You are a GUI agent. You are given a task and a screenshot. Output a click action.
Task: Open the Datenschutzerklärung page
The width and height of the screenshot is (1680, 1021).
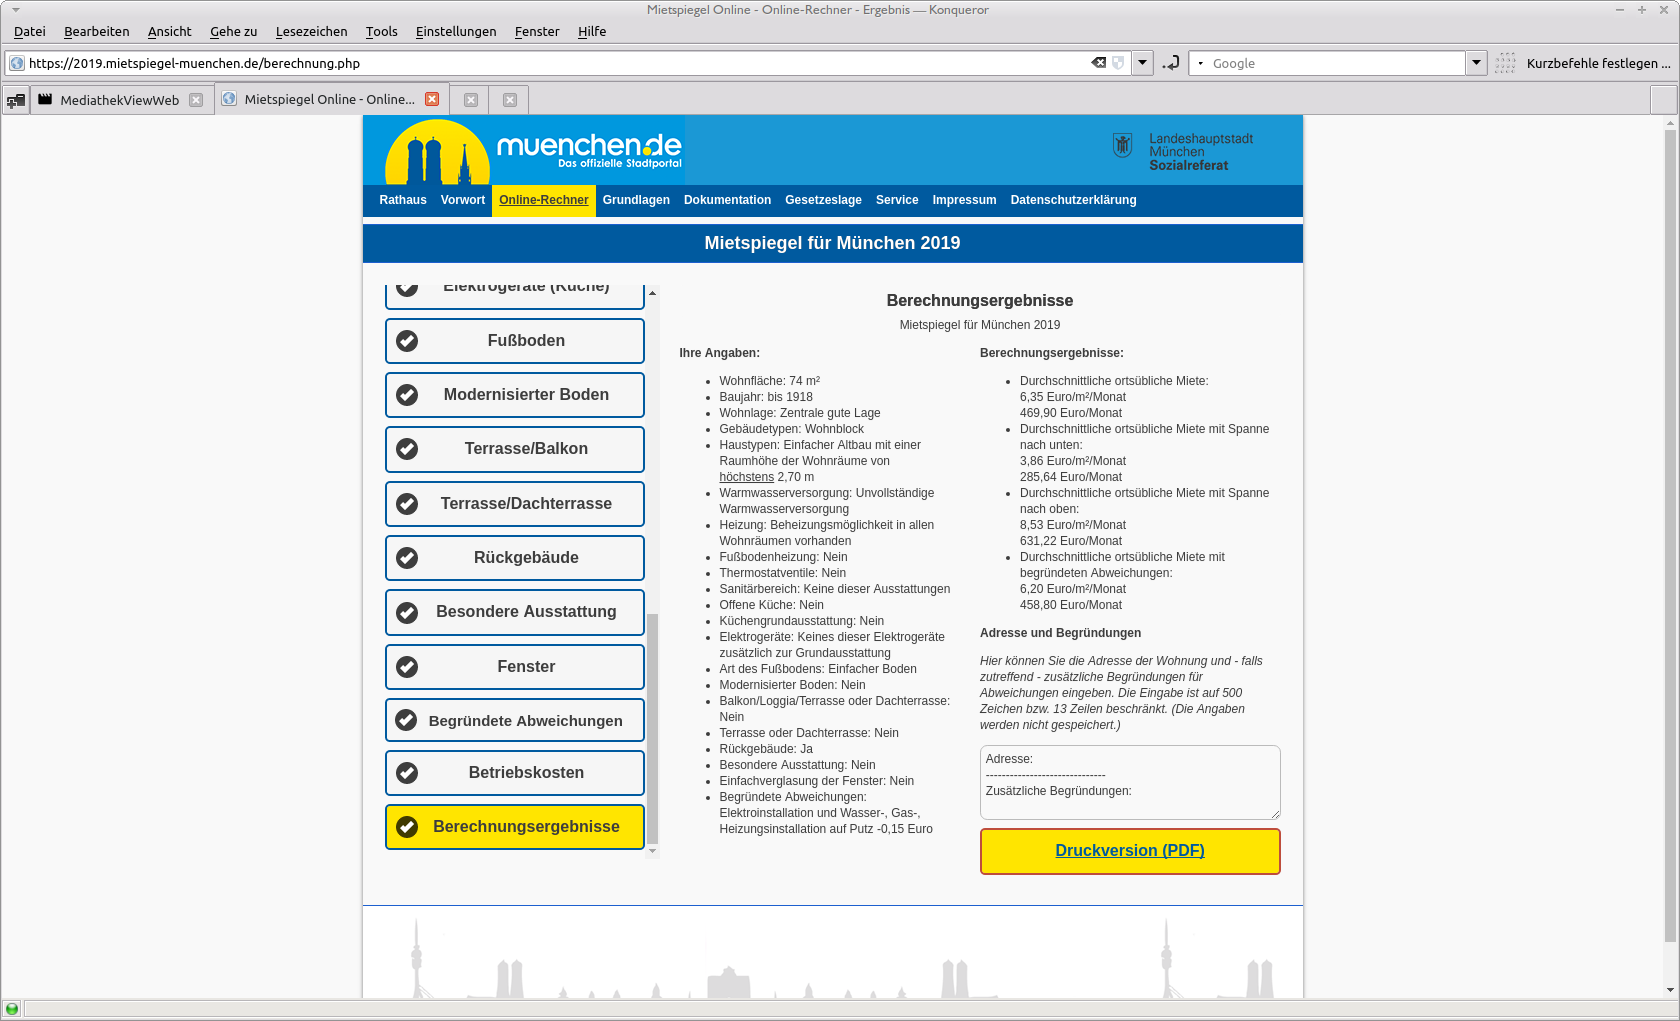1073,200
